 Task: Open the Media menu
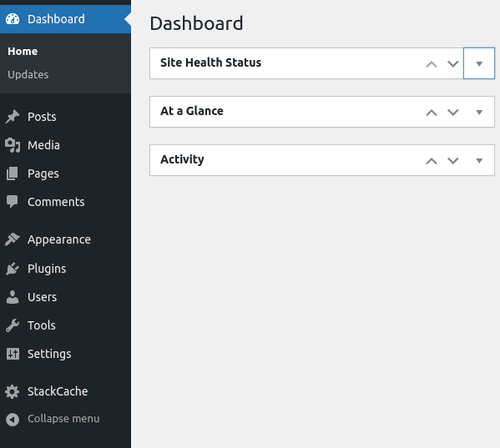44,145
